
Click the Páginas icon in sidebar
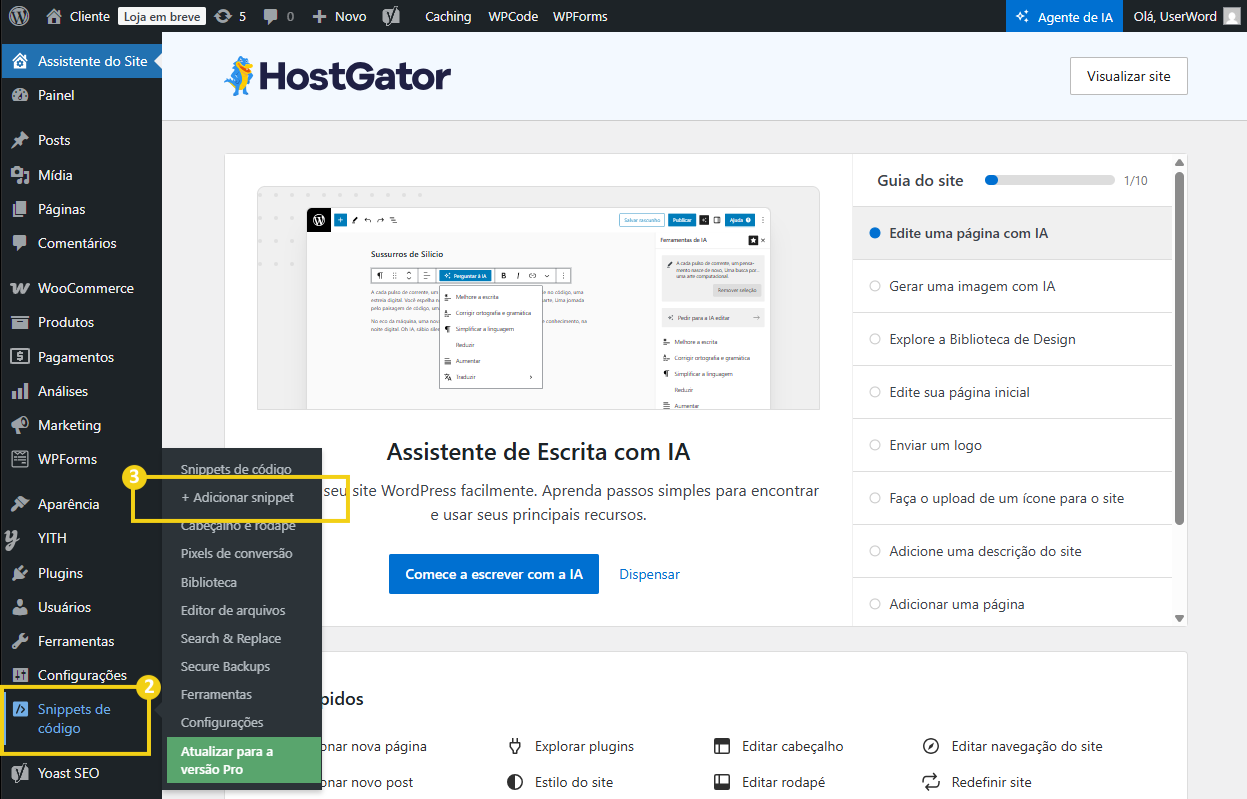(20, 209)
